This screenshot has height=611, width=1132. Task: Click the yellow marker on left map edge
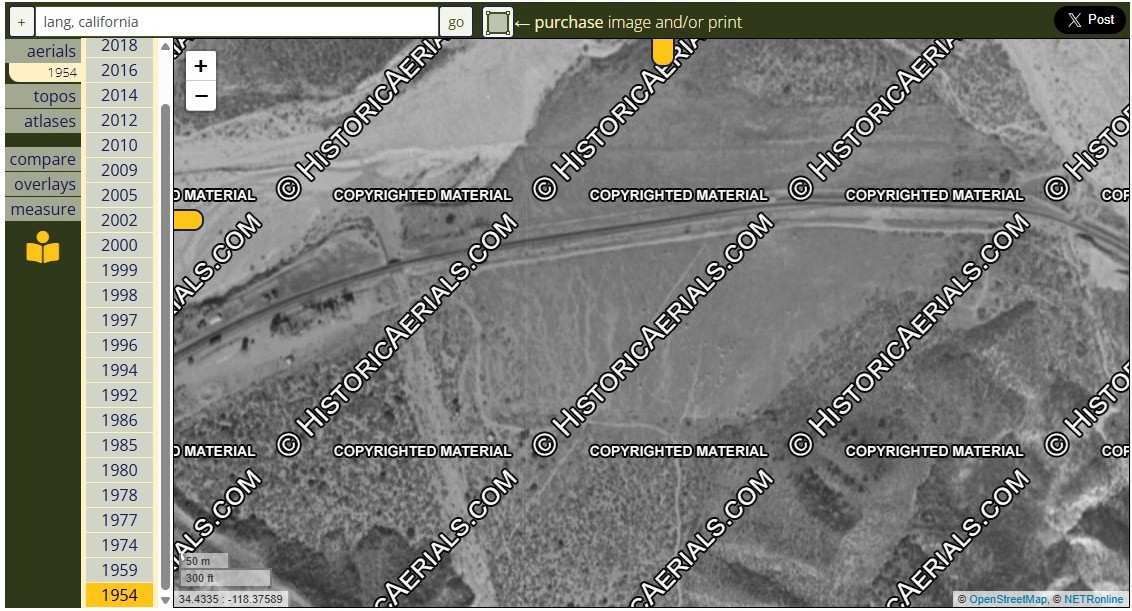coord(187,220)
